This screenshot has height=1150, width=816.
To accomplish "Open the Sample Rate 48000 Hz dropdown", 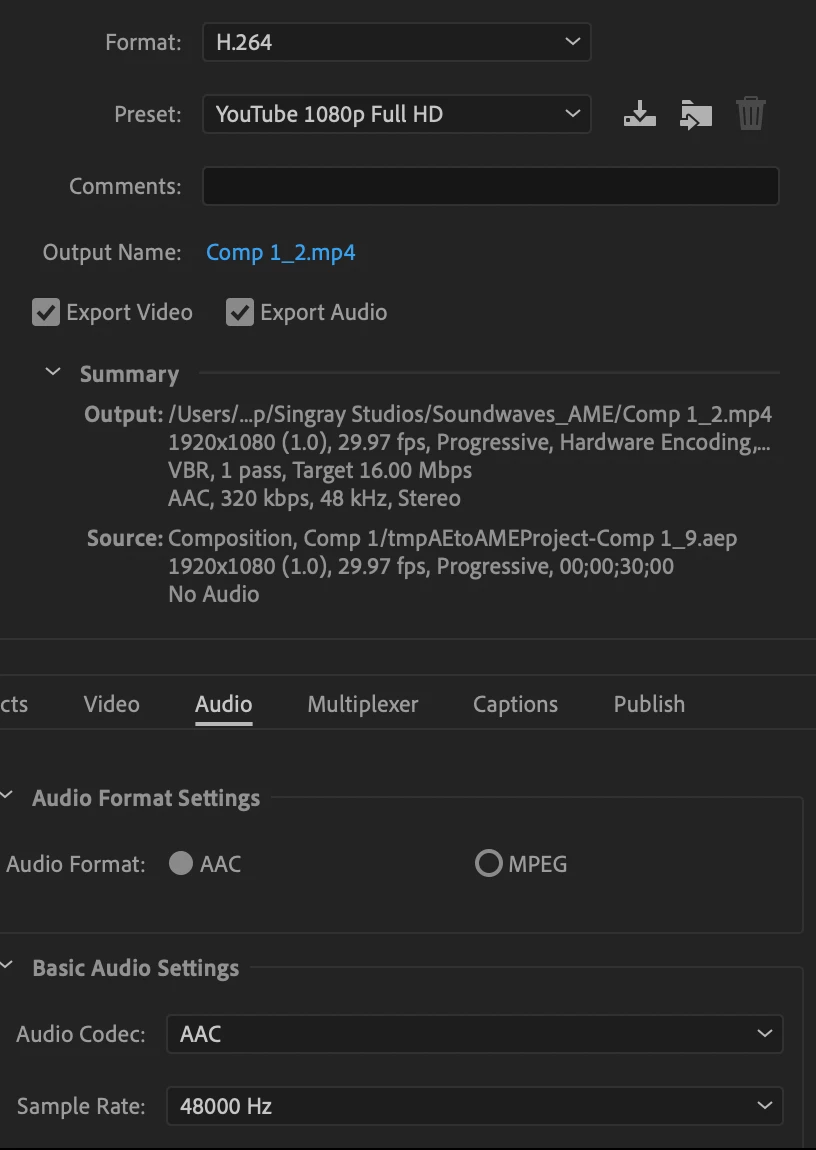I will tap(475, 1106).
